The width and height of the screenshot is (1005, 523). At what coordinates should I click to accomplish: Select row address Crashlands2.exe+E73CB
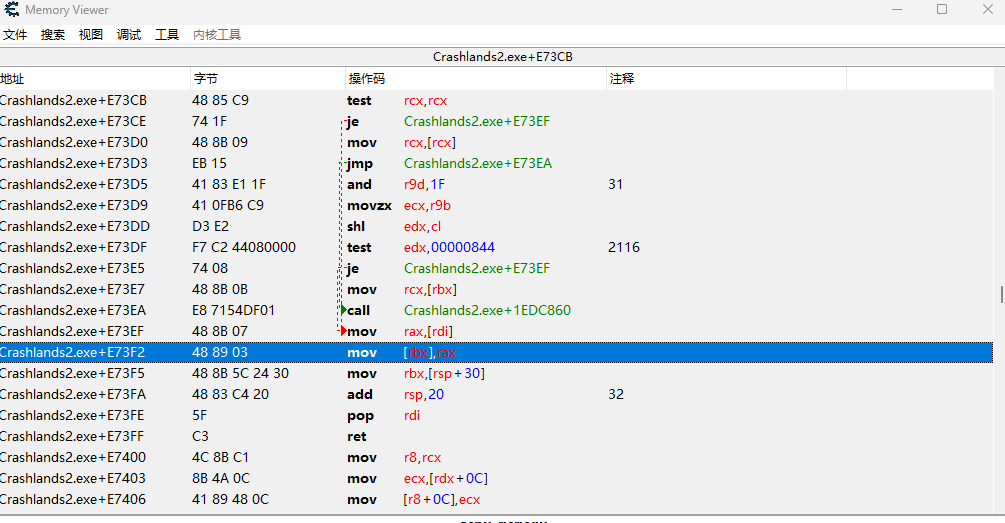pyautogui.click(x=73, y=101)
